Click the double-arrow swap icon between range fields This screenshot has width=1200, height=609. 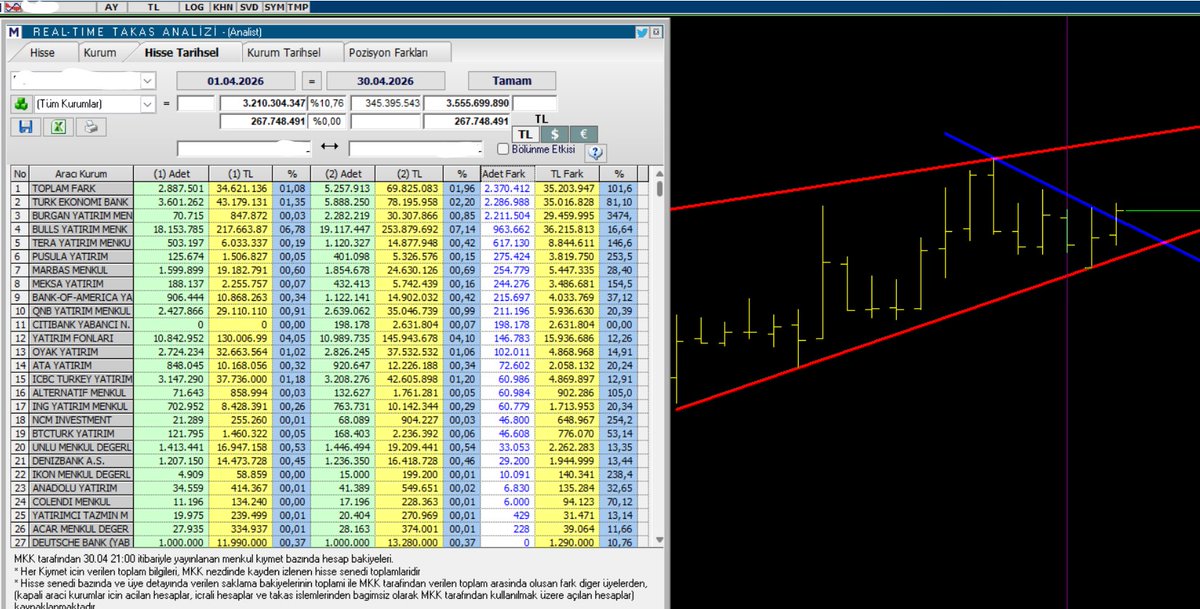329,148
